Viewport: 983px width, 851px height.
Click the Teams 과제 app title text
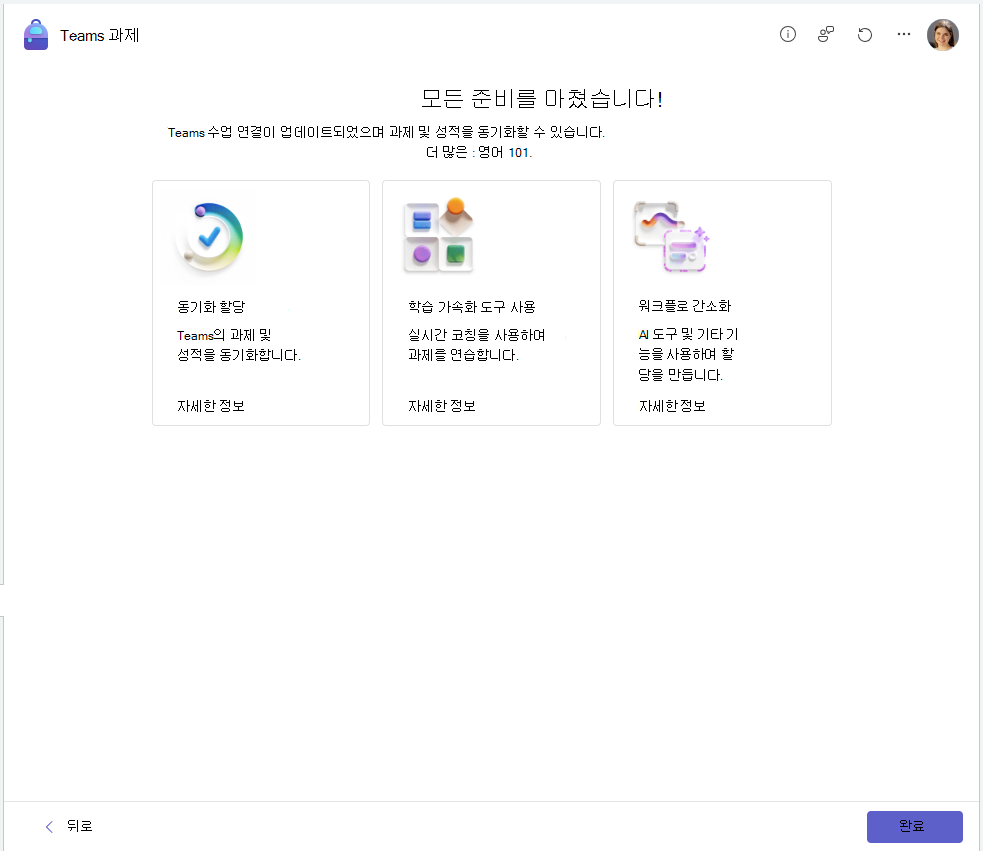click(x=100, y=35)
